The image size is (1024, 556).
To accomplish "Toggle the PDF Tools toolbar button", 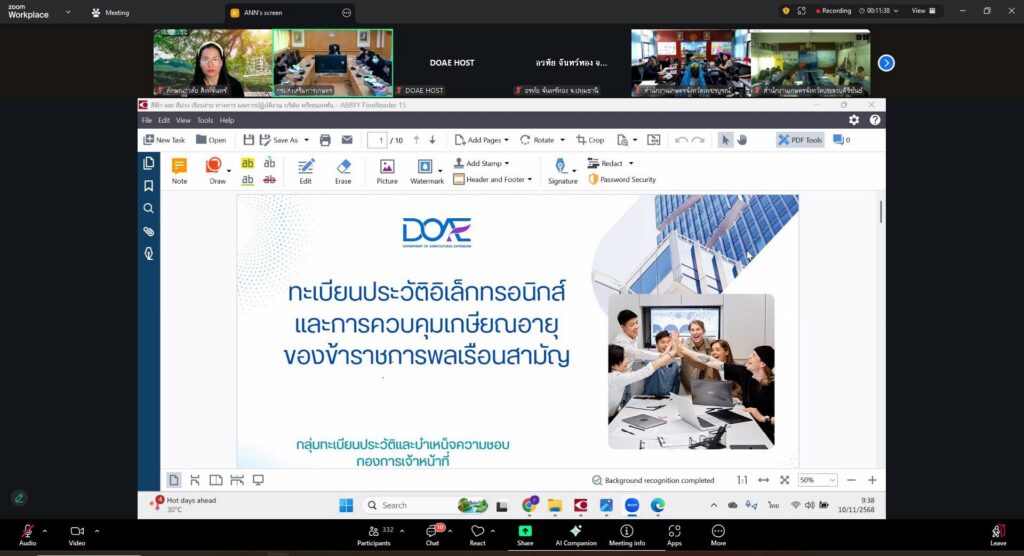I will pos(799,140).
